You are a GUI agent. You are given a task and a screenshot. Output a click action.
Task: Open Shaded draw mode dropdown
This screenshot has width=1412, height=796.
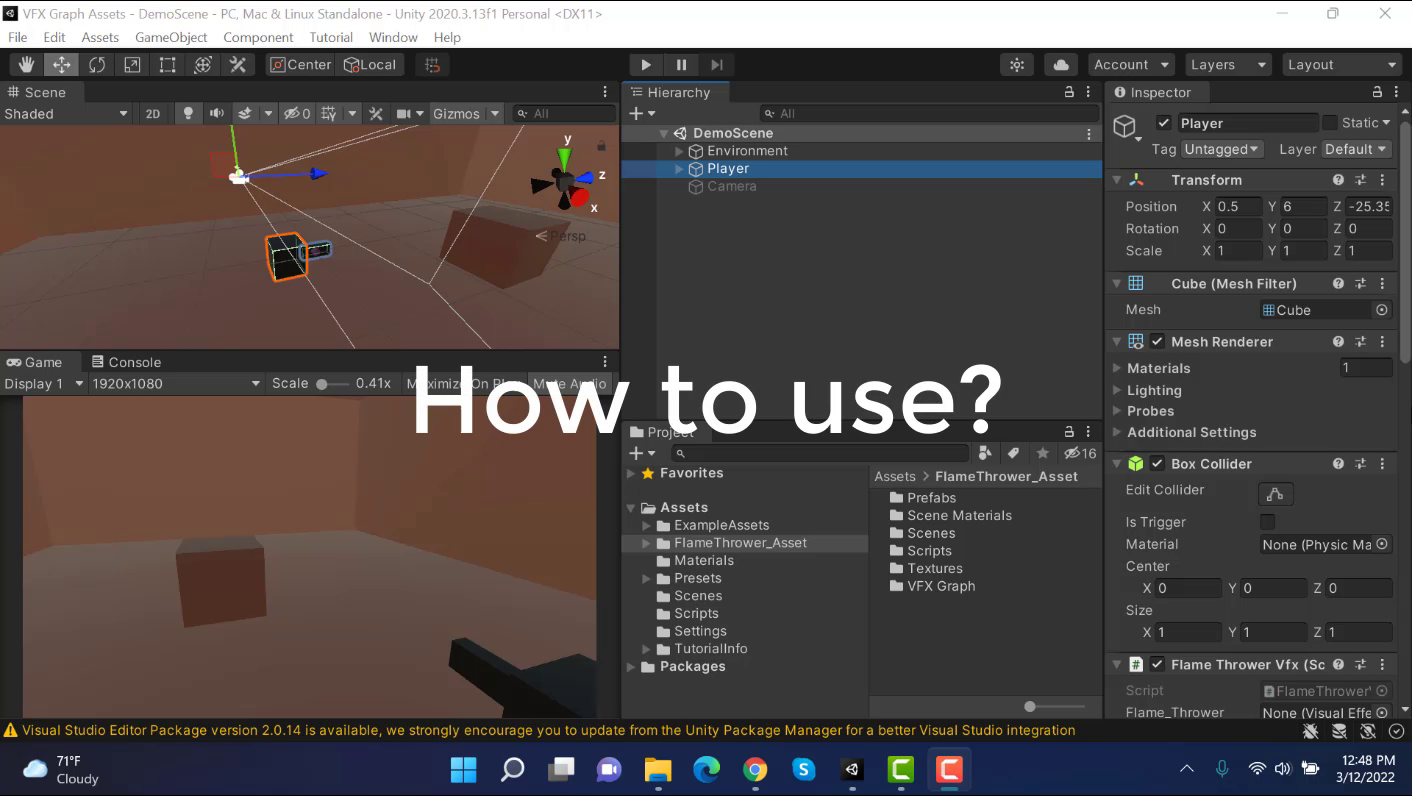tap(66, 114)
